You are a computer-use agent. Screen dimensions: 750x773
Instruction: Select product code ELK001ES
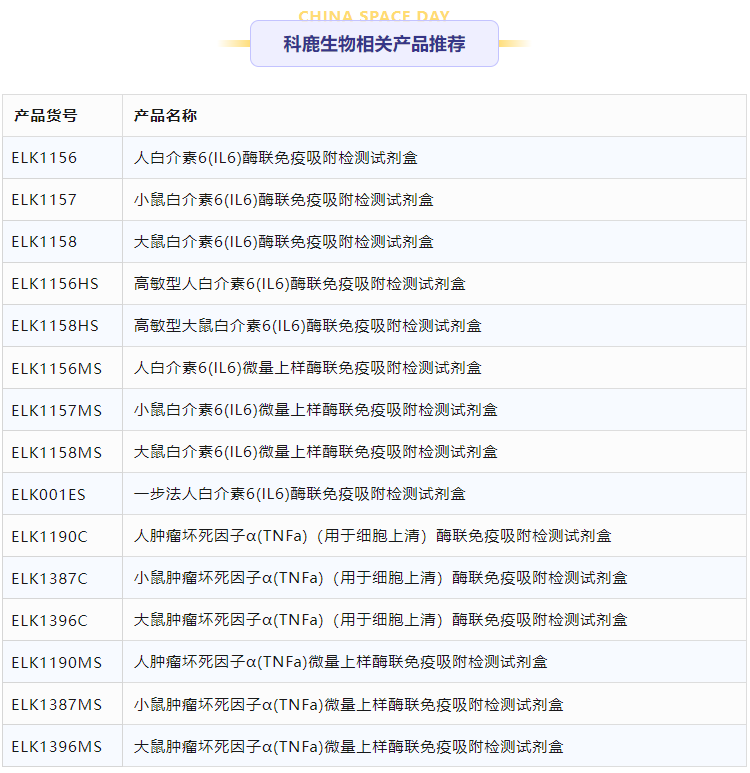point(49,494)
